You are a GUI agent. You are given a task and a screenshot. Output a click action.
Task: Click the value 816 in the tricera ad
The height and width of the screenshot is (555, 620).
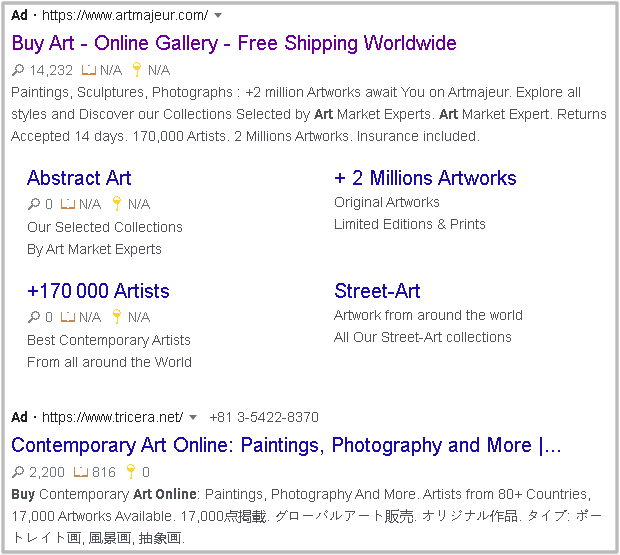click(x=104, y=472)
